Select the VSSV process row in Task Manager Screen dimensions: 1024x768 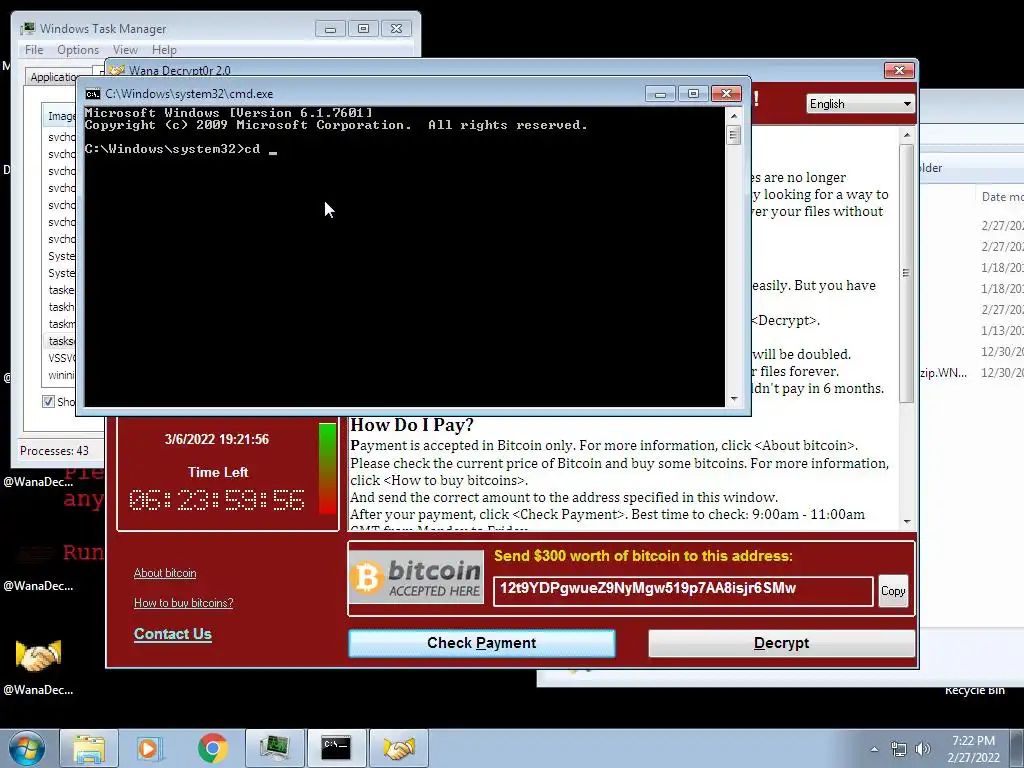(x=60, y=358)
